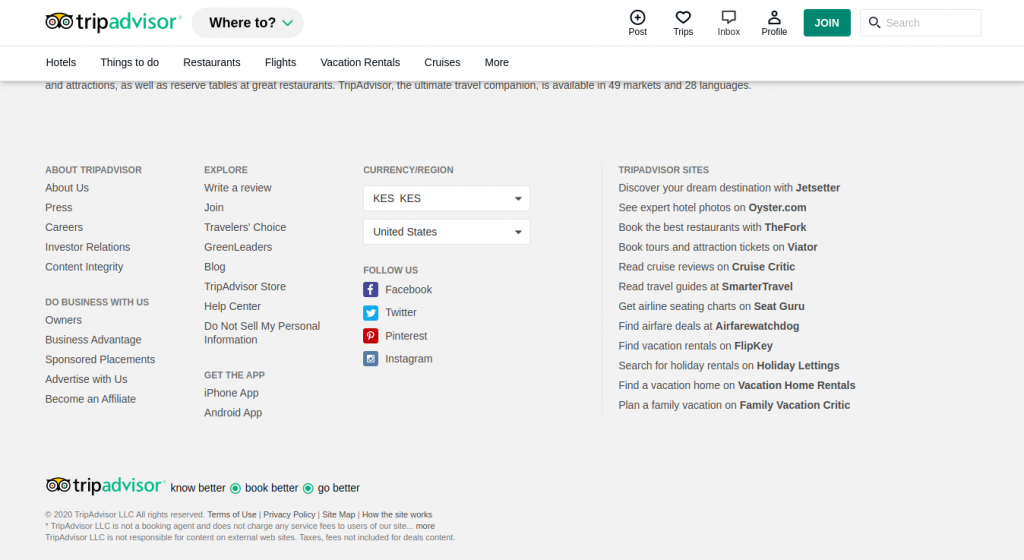Screen dimensions: 1024x560
Task: Expand the 'Where to?' destination selector
Action: tap(247, 23)
